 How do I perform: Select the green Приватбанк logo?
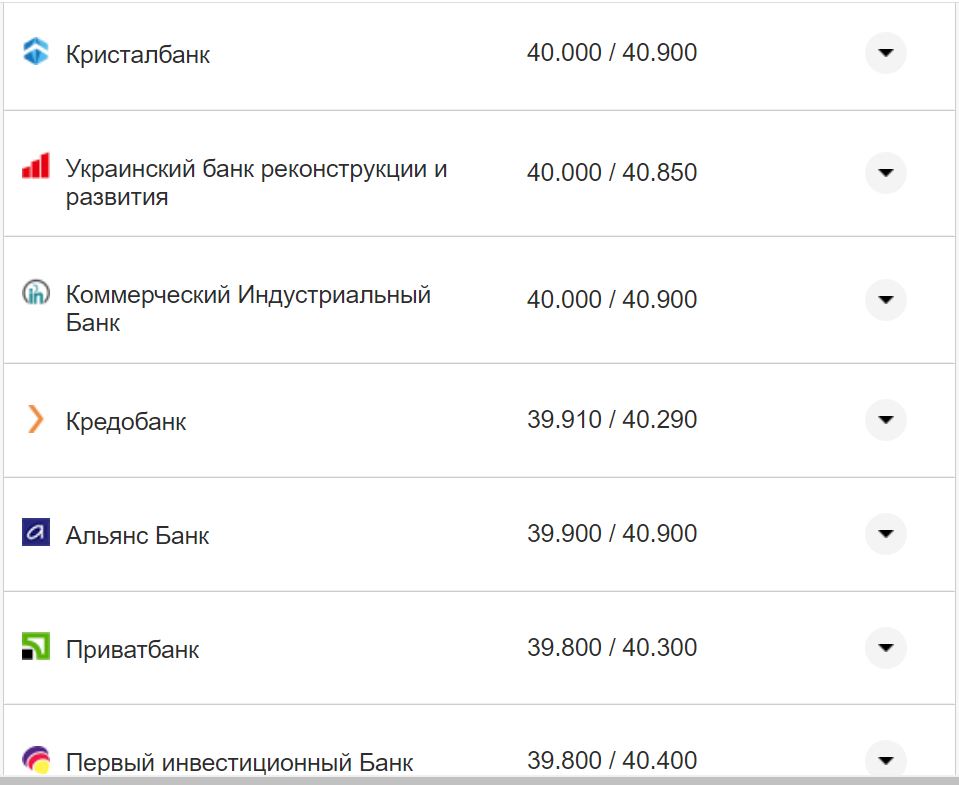coord(36,648)
